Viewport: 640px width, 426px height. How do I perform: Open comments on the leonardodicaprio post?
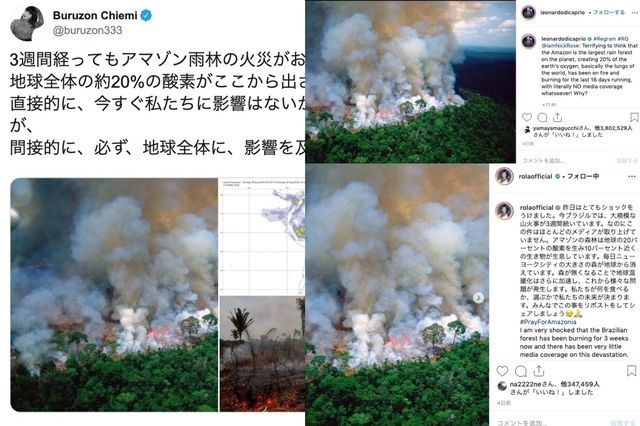click(542, 118)
